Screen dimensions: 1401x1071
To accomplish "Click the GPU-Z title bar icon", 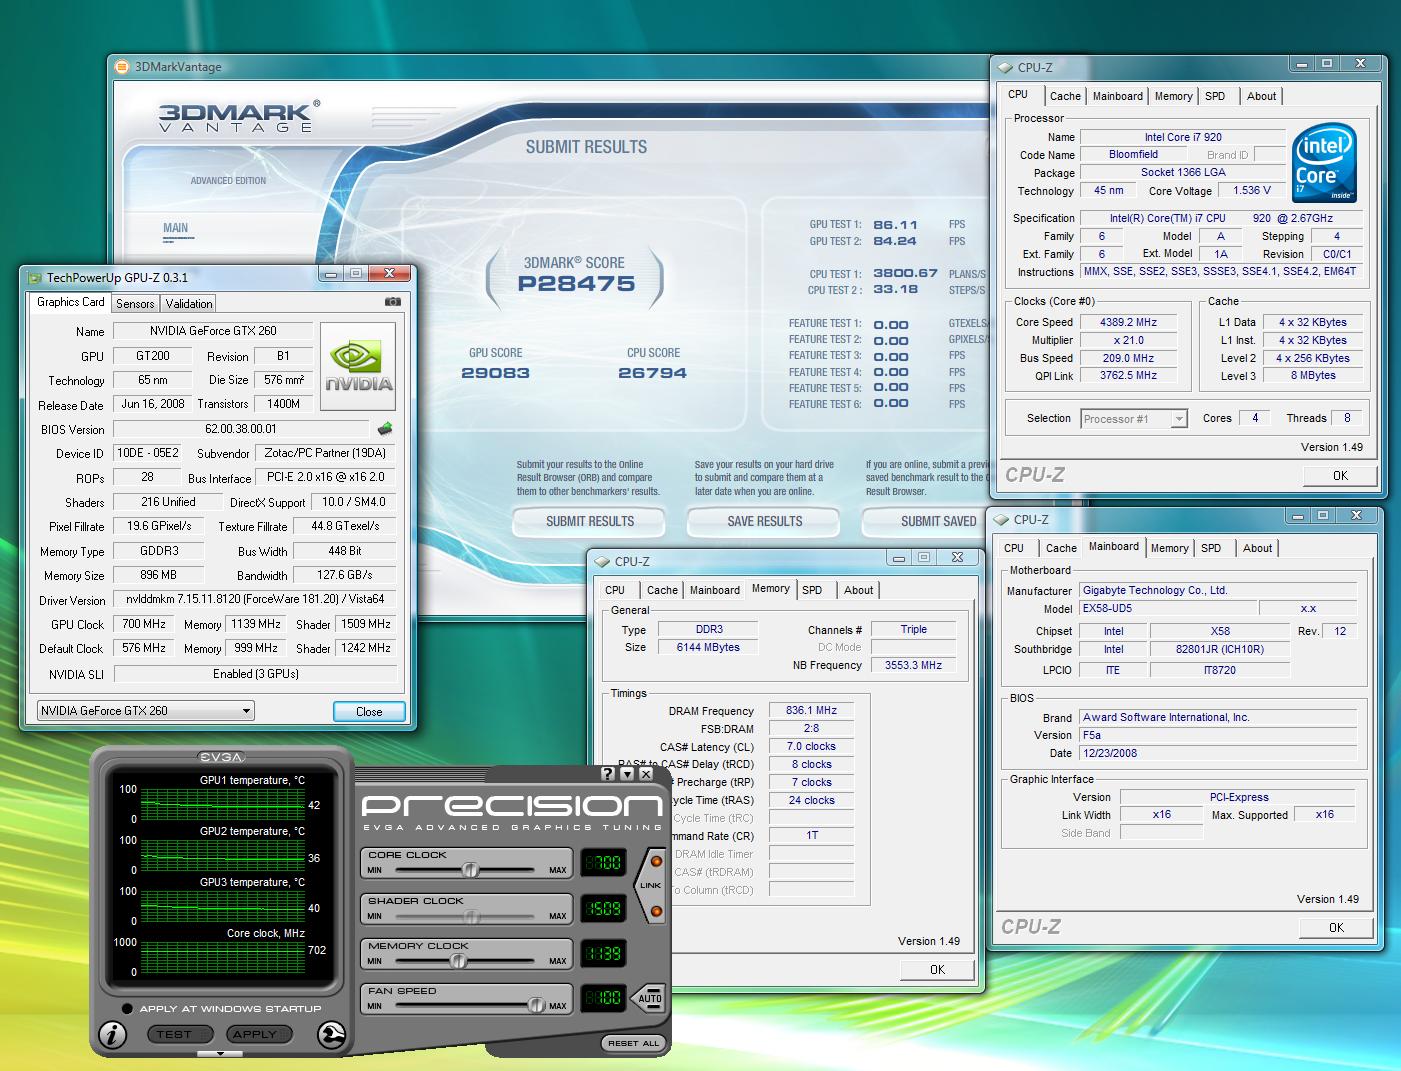I will coord(35,277).
